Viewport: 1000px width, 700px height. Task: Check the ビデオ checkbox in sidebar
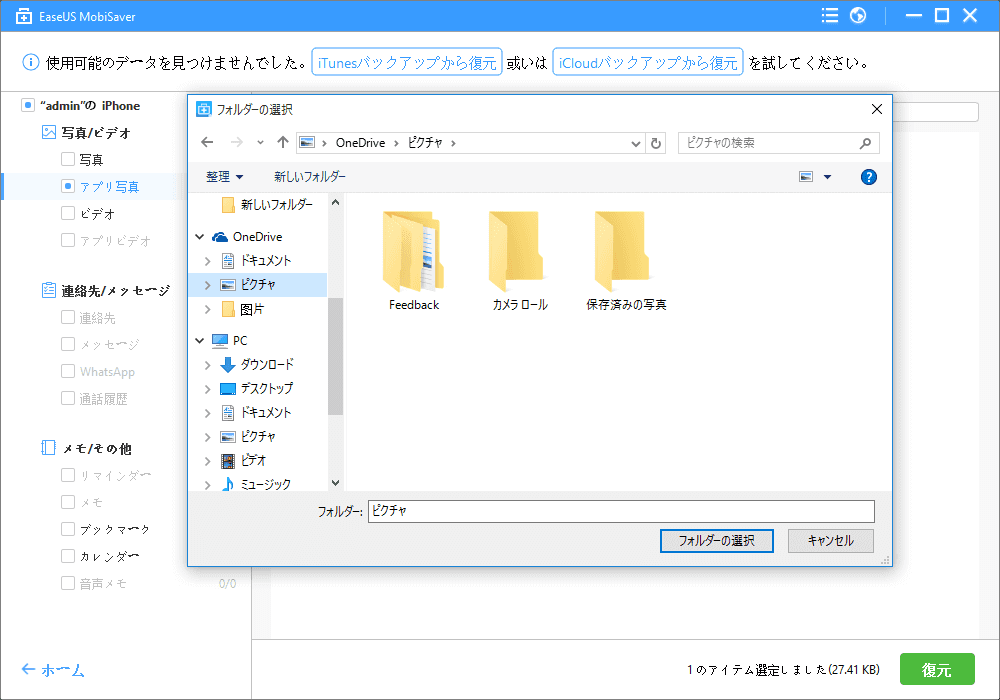(68, 213)
